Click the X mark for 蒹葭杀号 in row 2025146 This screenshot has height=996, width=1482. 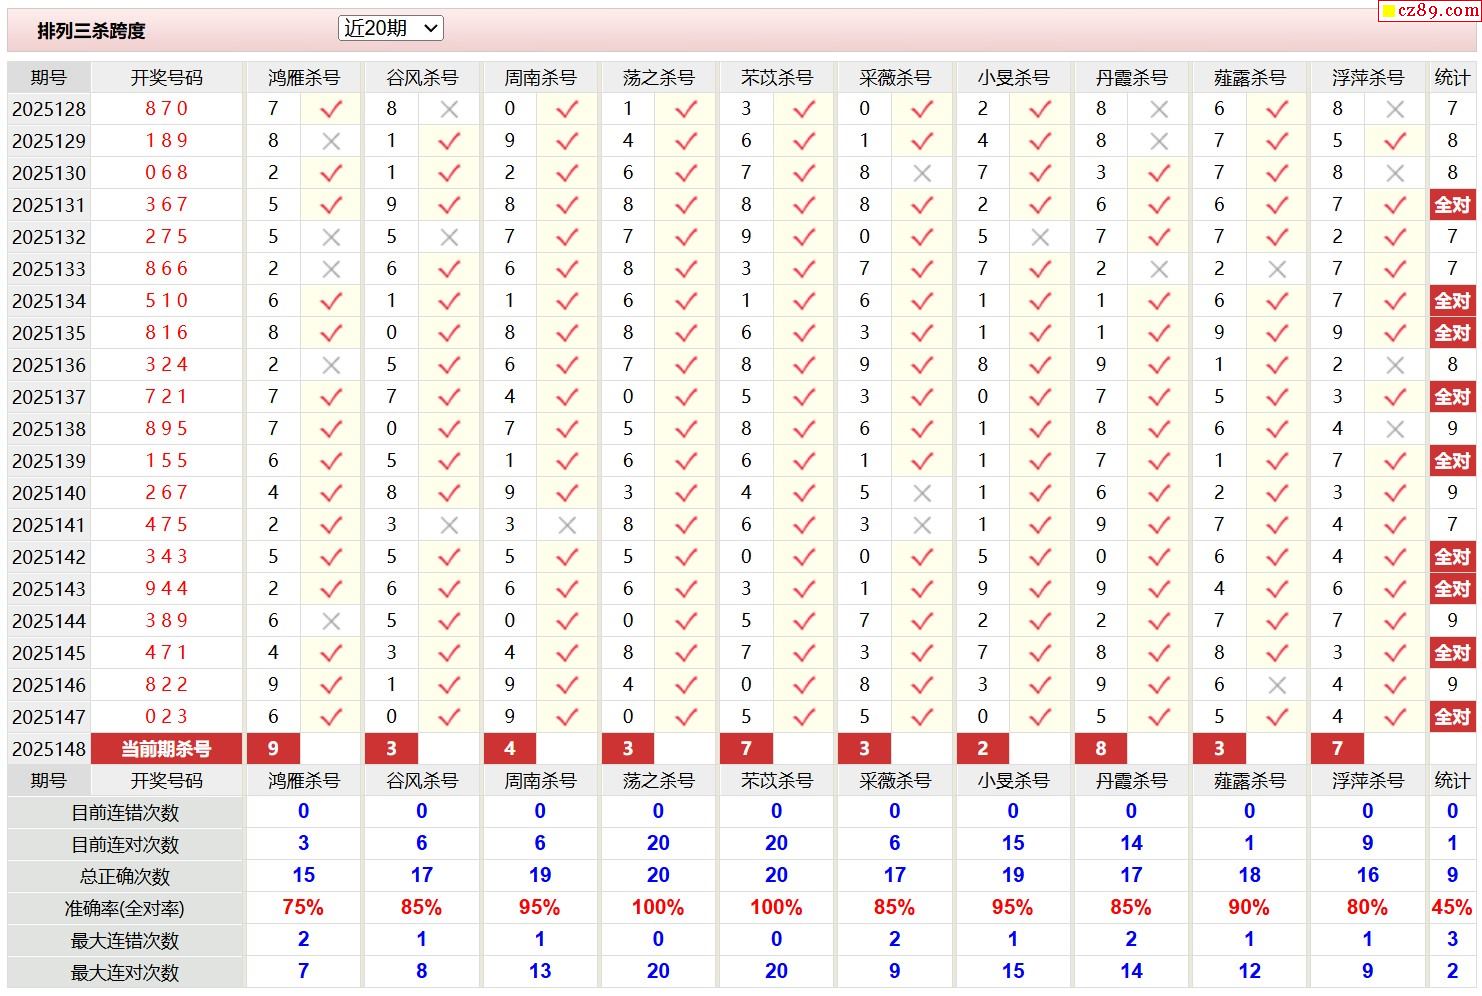click(x=1277, y=685)
